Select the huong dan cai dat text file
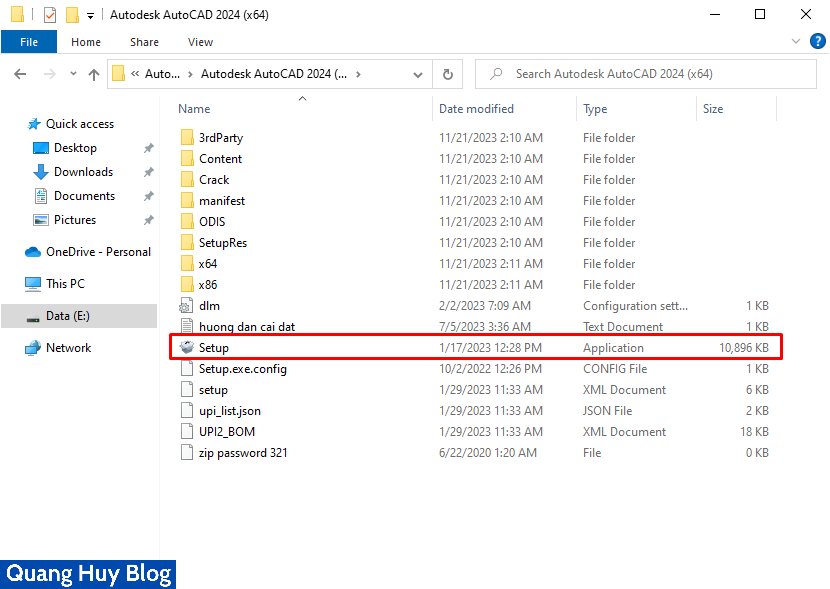This screenshot has width=830, height=589. [246, 327]
